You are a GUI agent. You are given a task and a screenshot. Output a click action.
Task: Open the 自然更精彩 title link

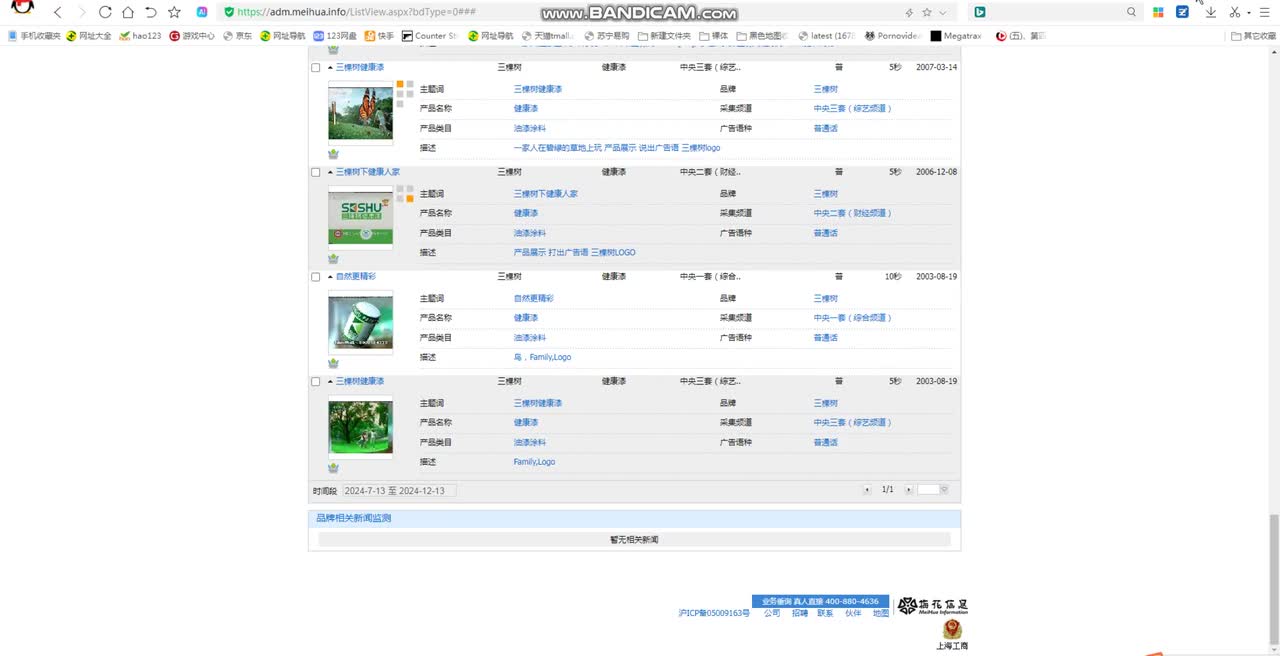tap(355, 277)
